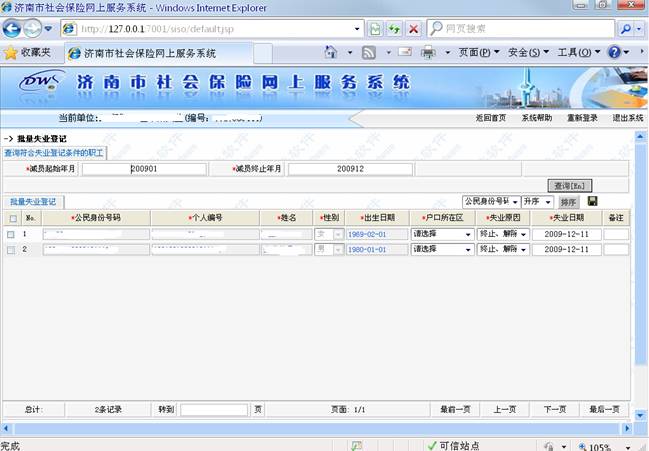Expand the address bar URL dropdown
Image resolution: width=649 pixels, height=451 pixels.
pyautogui.click(x=357, y=29)
